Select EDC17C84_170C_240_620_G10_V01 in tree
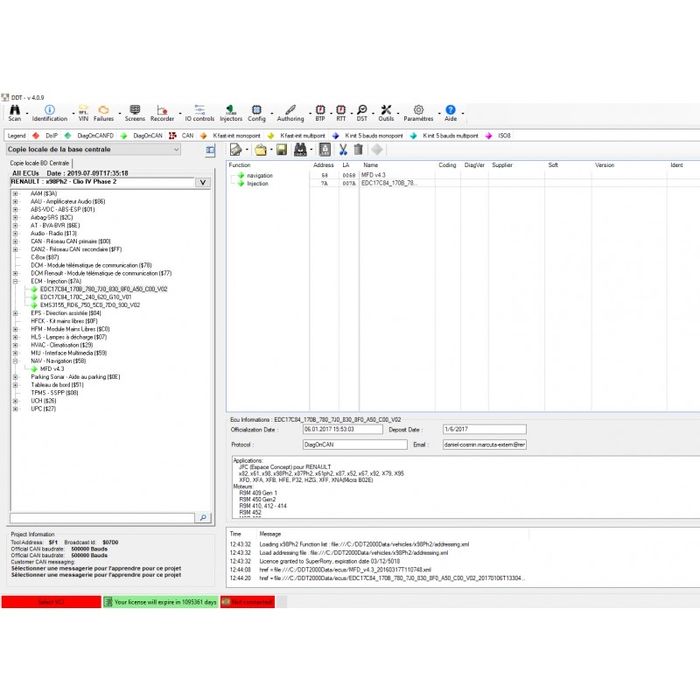This screenshot has width=700, height=700. pyautogui.click(x=86, y=297)
